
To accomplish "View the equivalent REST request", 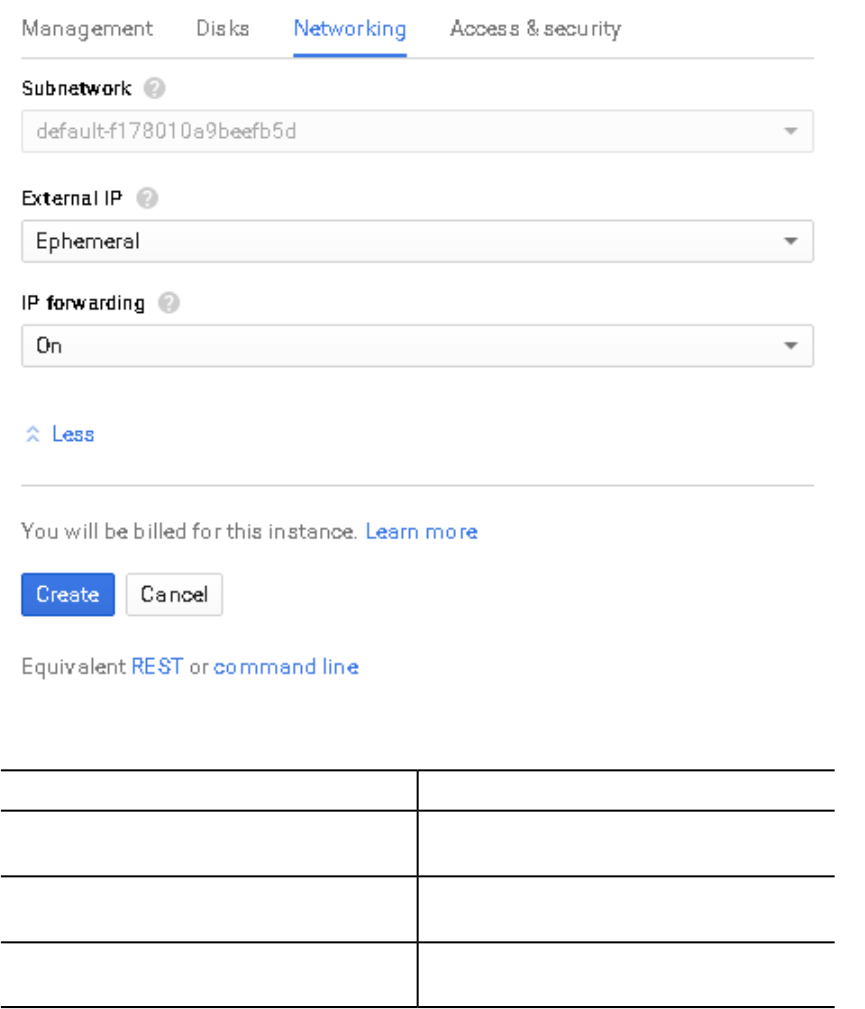I will point(157,667).
